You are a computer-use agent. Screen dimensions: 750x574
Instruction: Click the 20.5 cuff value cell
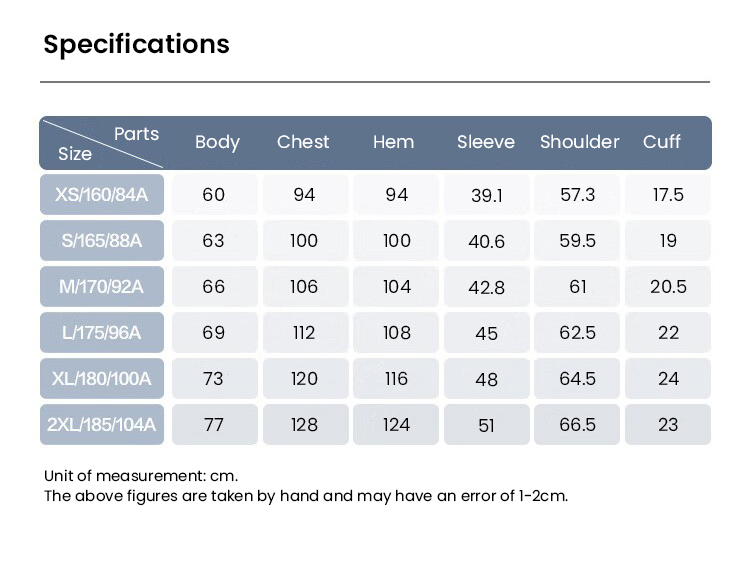click(668, 287)
